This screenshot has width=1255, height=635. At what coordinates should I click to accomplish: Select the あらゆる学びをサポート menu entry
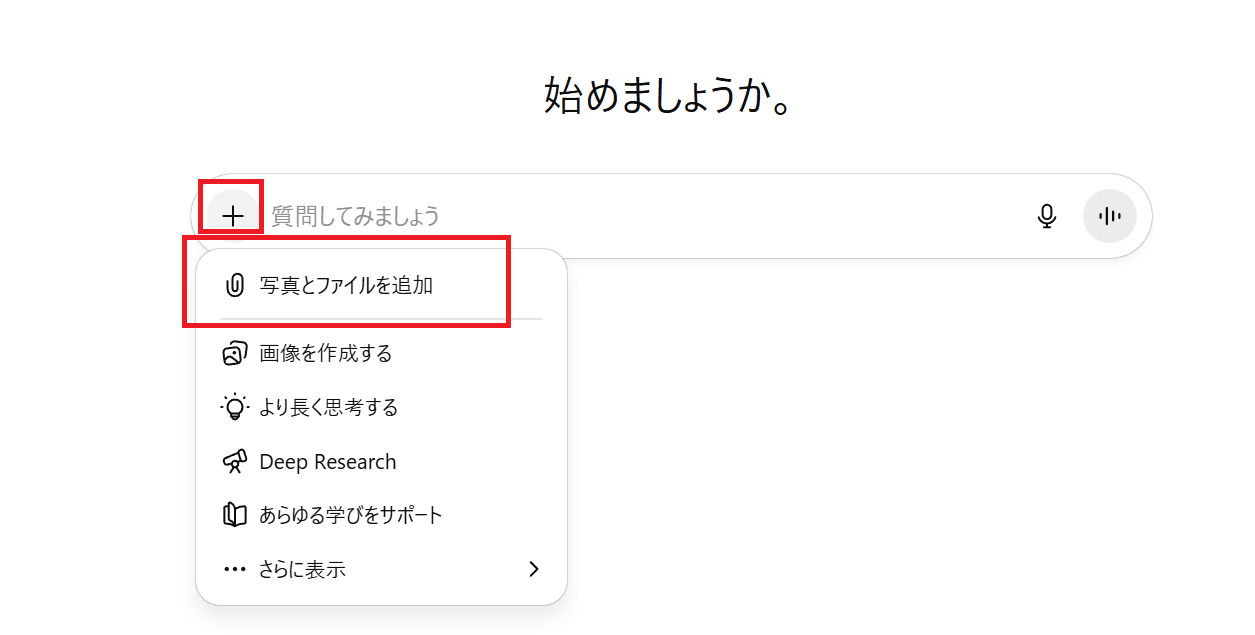tap(351, 515)
